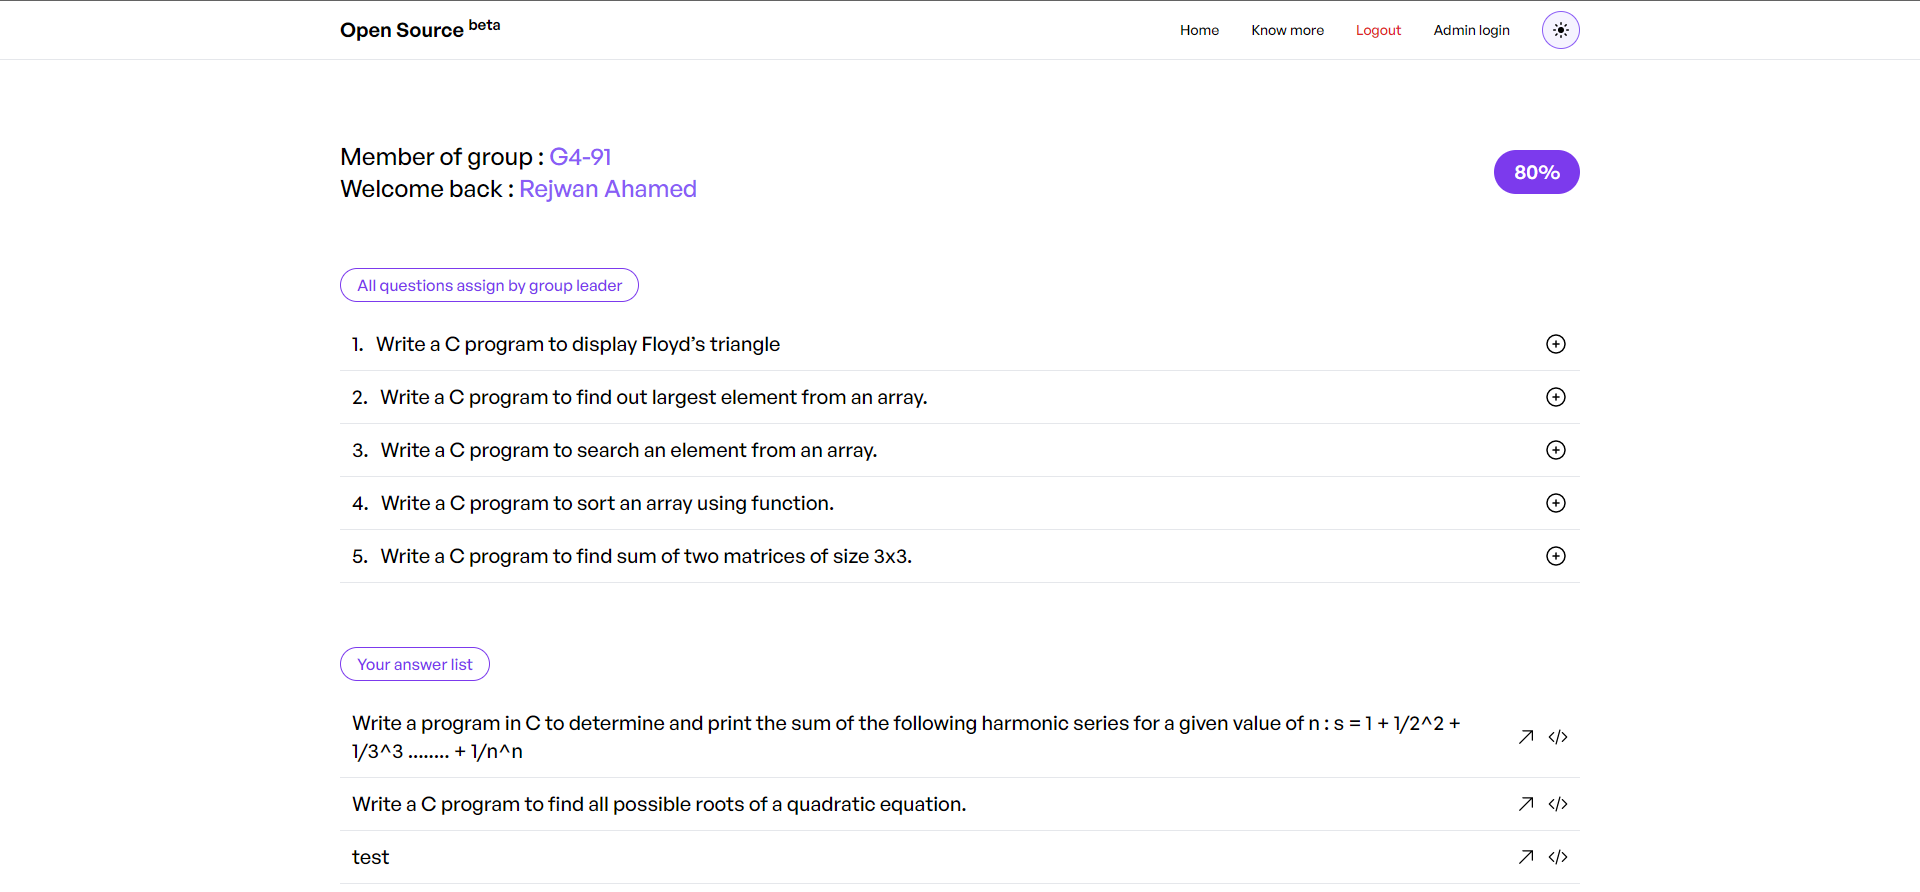1920x892 pixels.
Task: View code for quadratic equation answer
Action: click(1558, 804)
